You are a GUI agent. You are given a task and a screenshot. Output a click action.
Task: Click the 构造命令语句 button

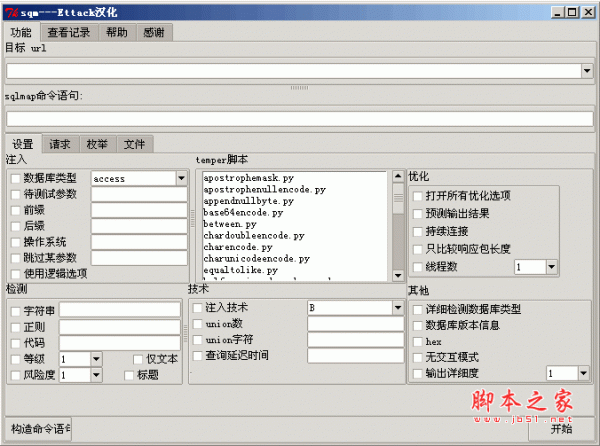coord(39,429)
